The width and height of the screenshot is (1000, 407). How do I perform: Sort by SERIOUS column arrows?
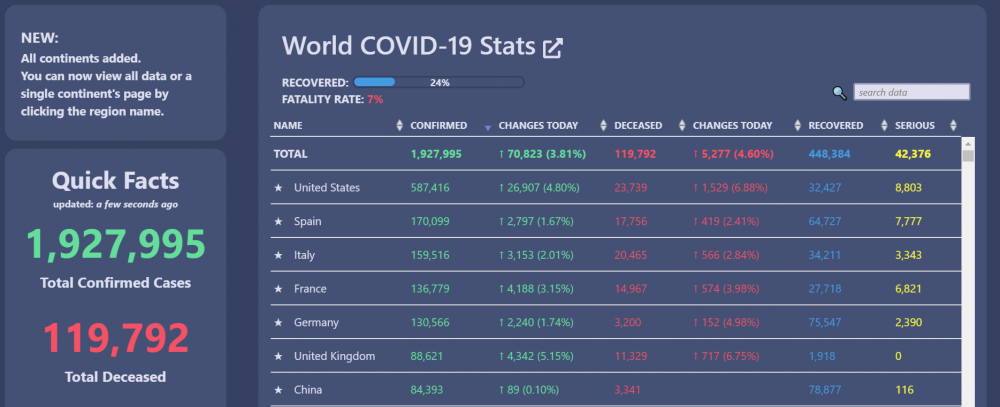953,126
